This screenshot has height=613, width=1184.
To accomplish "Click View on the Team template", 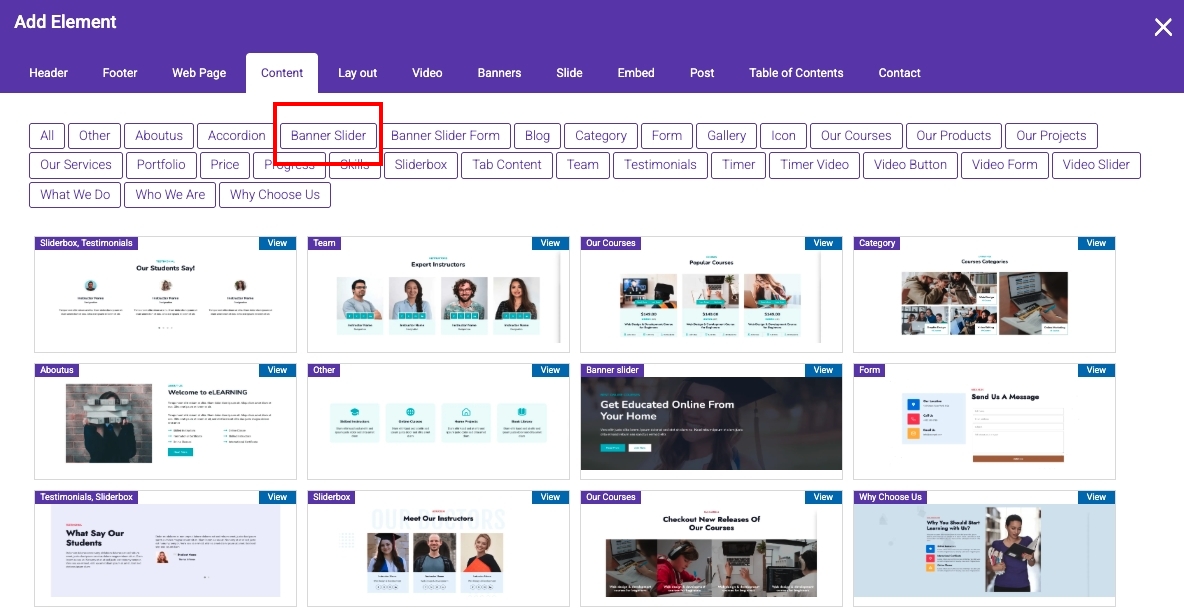I will (550, 243).
